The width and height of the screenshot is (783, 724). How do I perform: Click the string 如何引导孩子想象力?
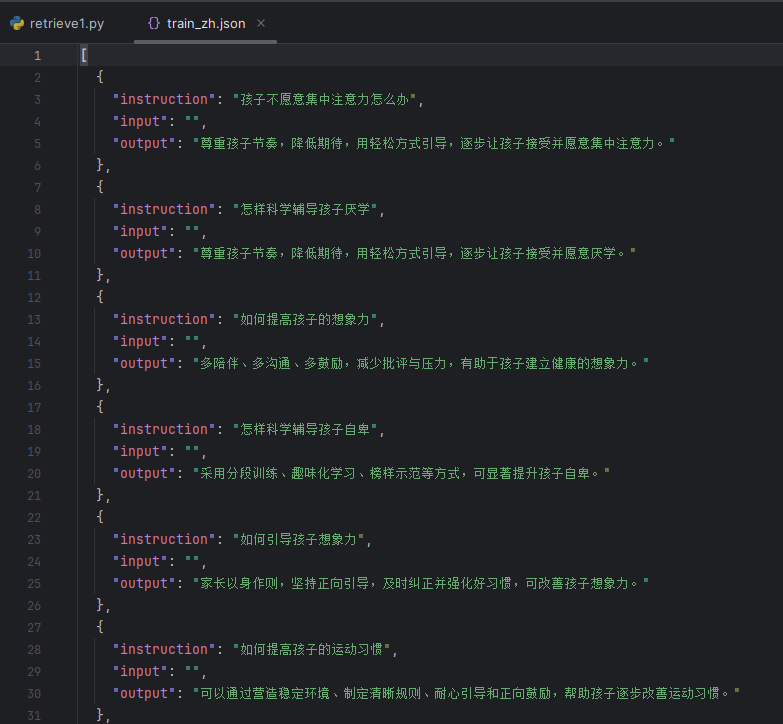pos(299,539)
